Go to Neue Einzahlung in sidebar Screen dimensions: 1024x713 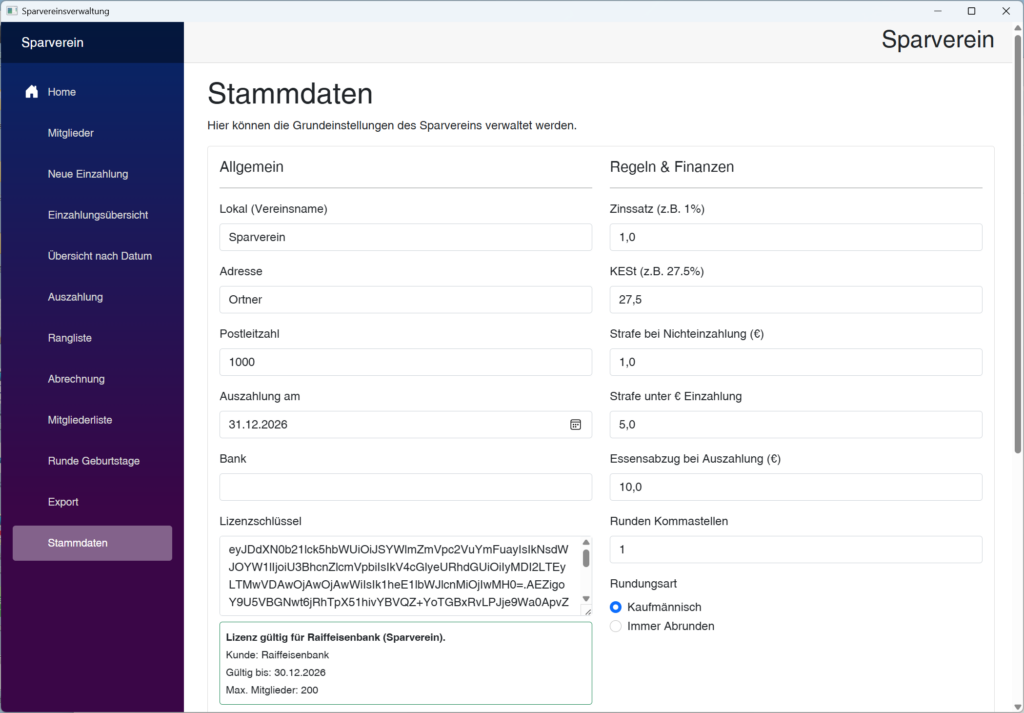click(x=88, y=174)
